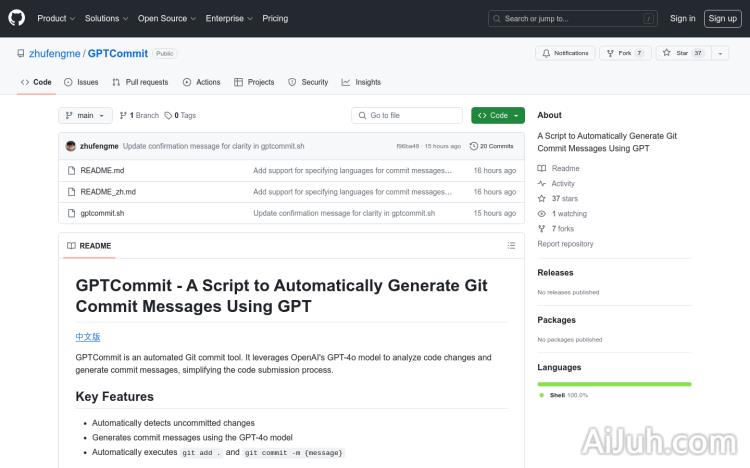Open the Packages section heading
This screenshot has width=750, height=468.
point(556,320)
